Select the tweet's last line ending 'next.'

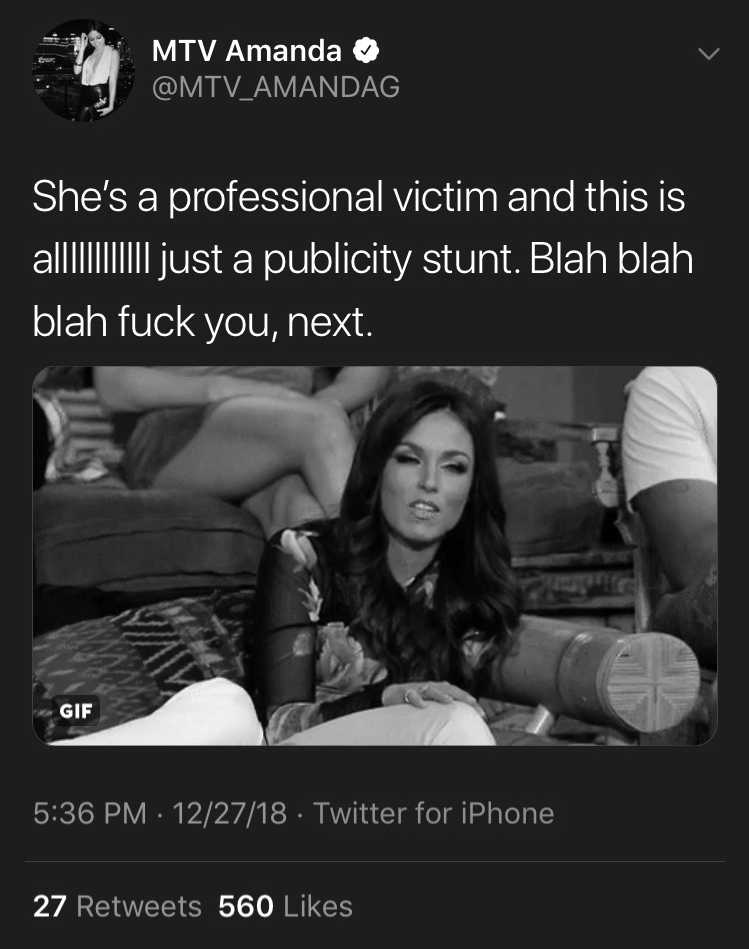[x=203, y=321]
